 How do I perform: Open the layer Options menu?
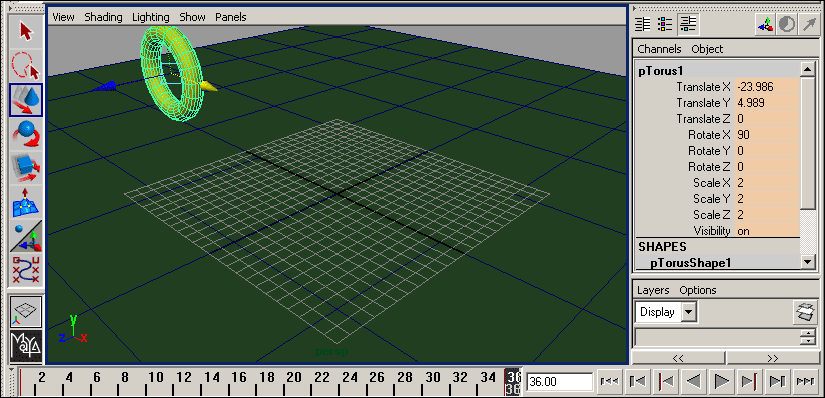pos(698,290)
